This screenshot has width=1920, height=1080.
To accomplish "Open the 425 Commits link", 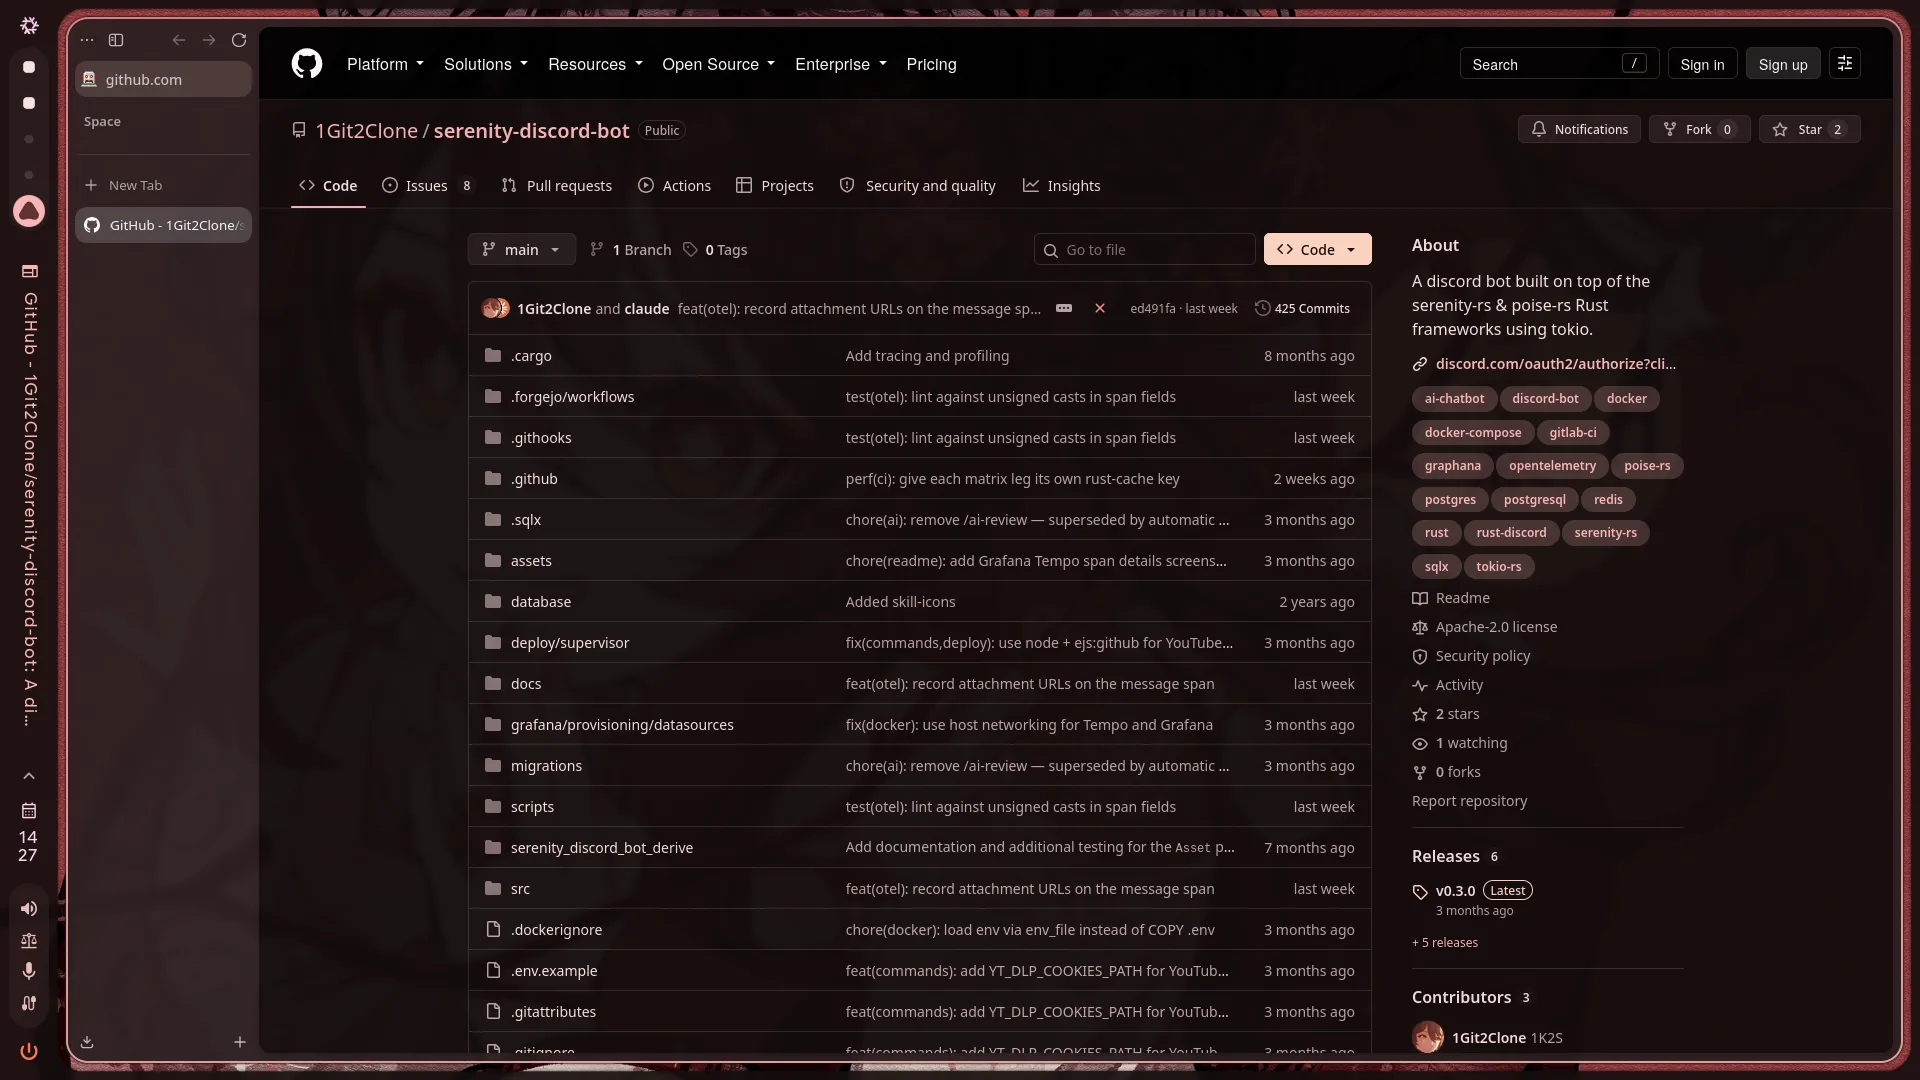I will coord(1302,308).
